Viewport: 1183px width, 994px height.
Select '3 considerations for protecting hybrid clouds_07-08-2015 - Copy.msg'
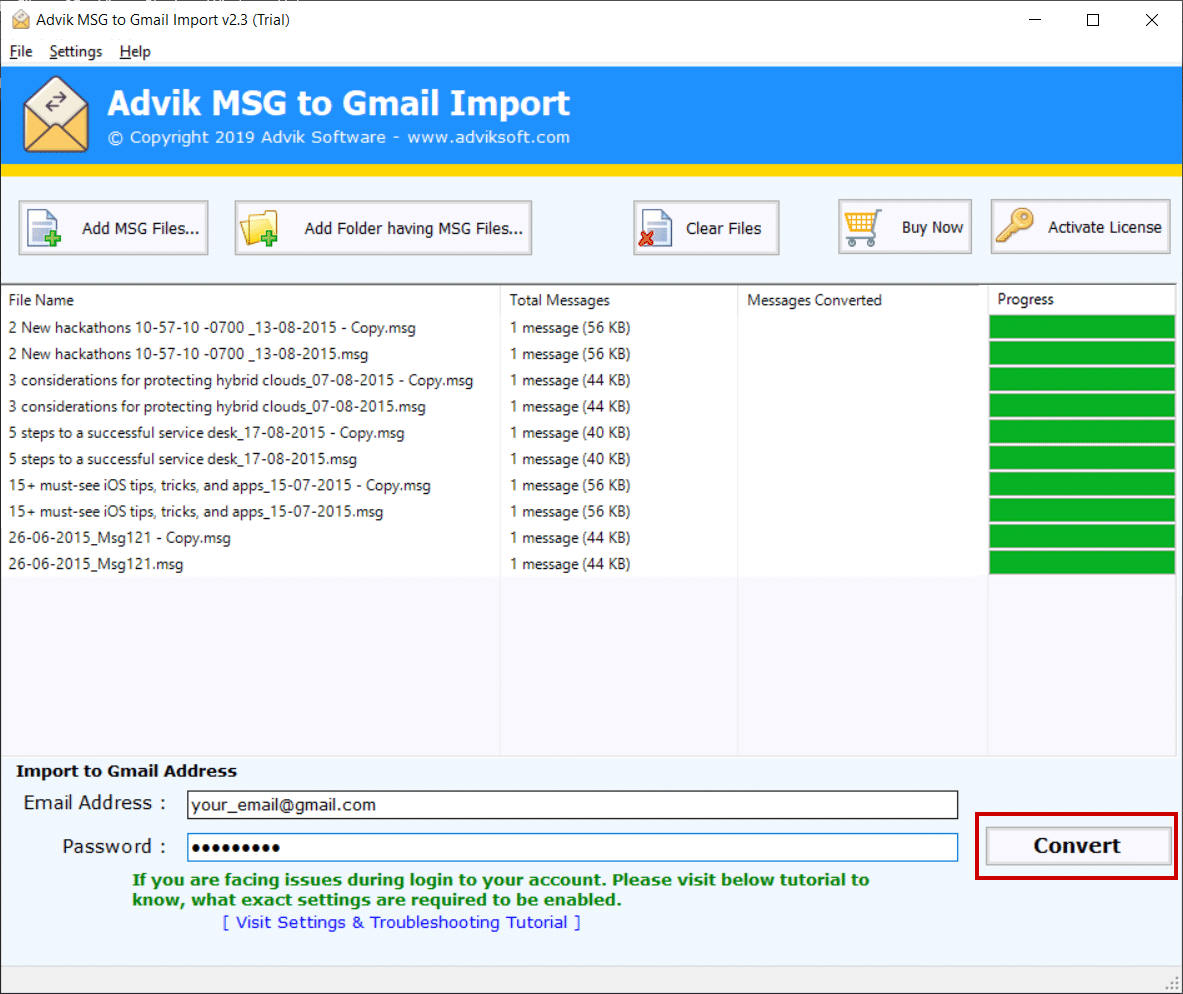tap(241, 380)
